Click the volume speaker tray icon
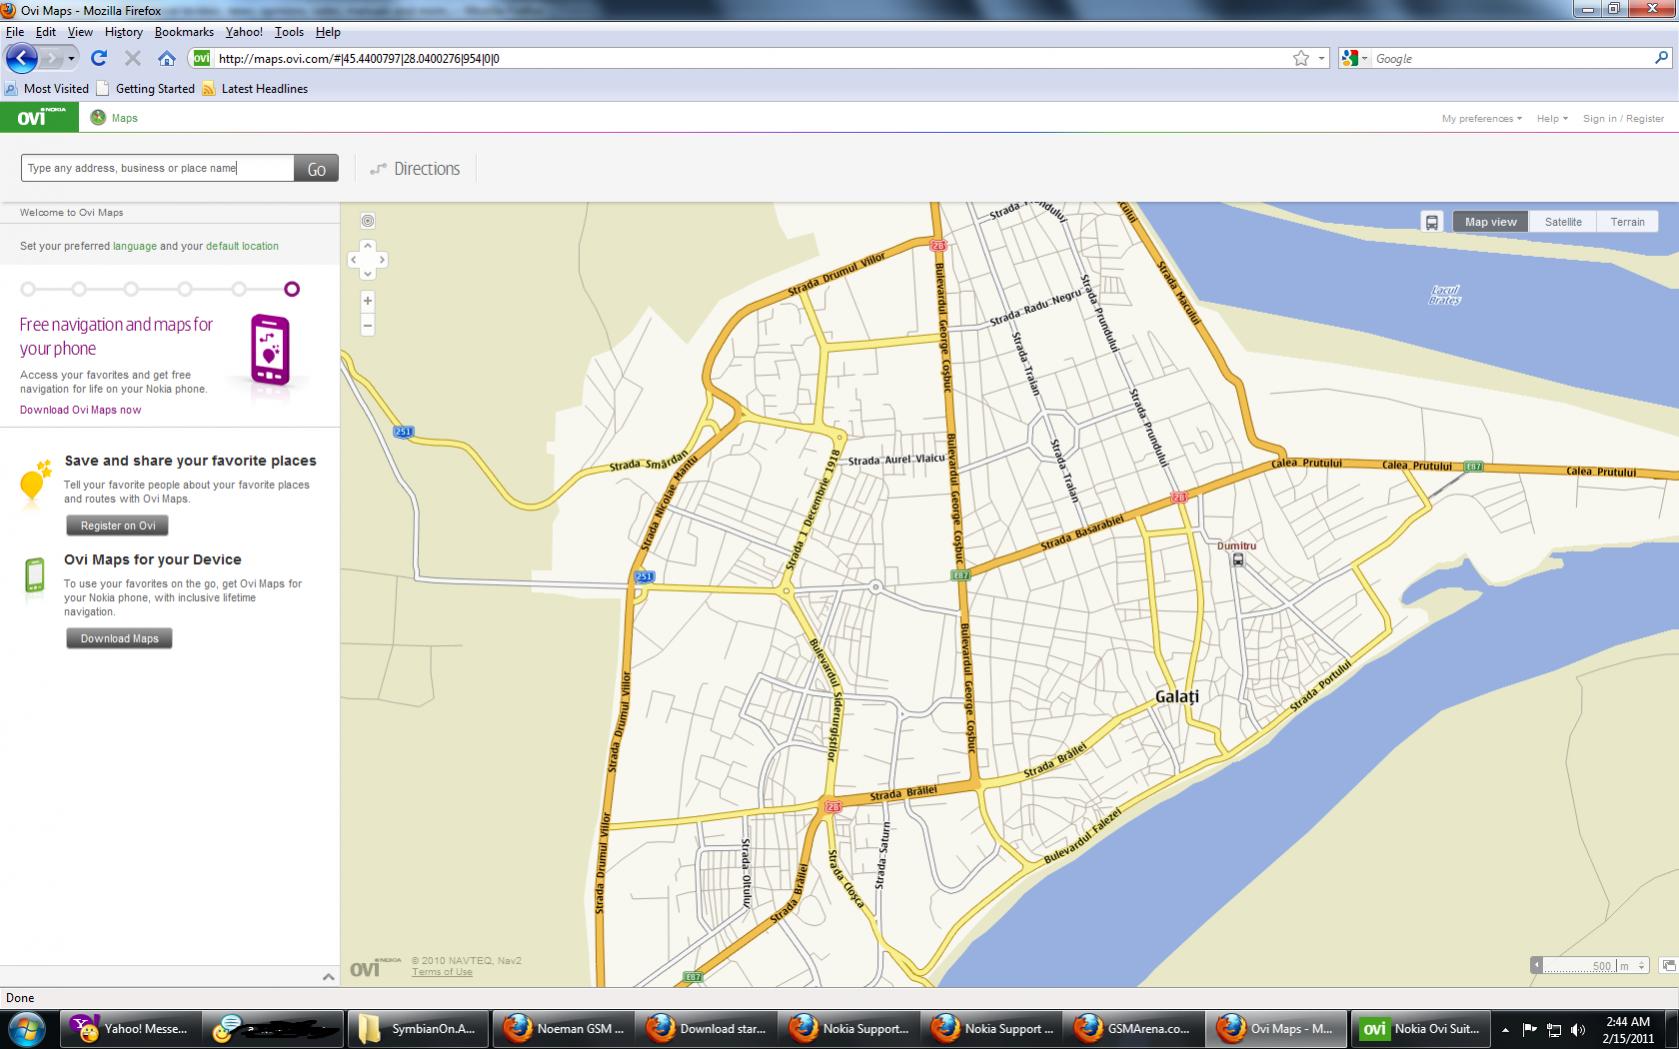The height and width of the screenshot is (1049, 1679). (1577, 1029)
